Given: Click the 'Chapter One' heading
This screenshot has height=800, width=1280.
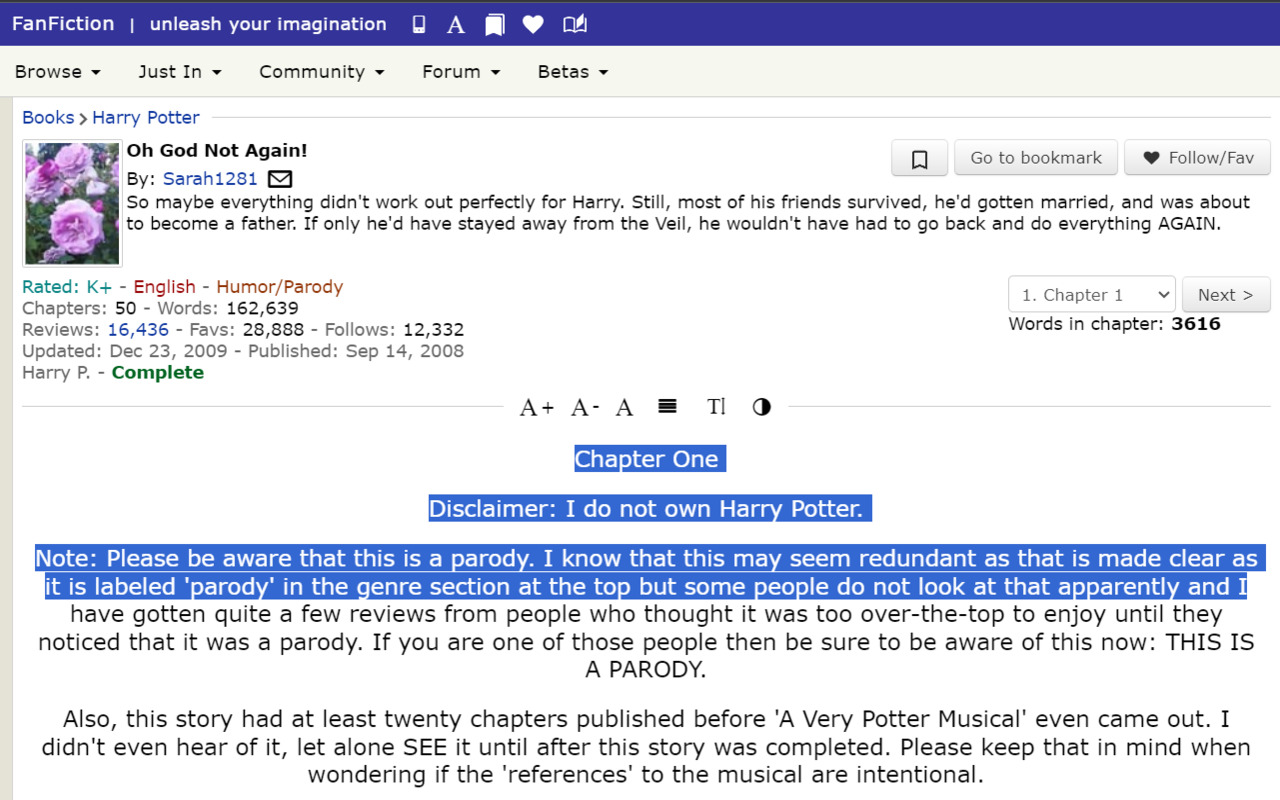Looking at the screenshot, I should pyautogui.click(x=647, y=459).
